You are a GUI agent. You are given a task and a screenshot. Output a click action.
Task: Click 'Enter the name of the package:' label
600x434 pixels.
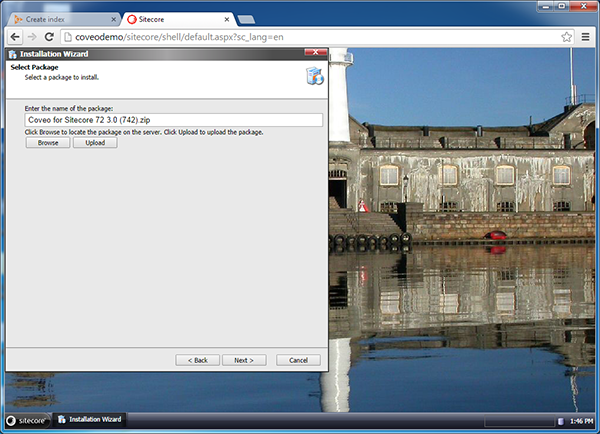(x=69, y=108)
